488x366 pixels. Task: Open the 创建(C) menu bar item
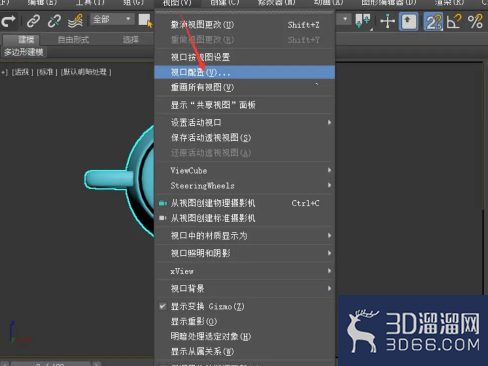click(x=225, y=3)
